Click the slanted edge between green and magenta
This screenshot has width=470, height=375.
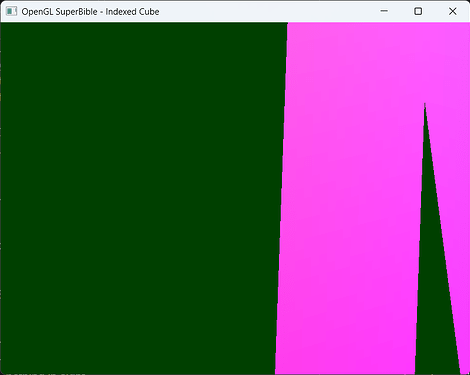[281, 198]
